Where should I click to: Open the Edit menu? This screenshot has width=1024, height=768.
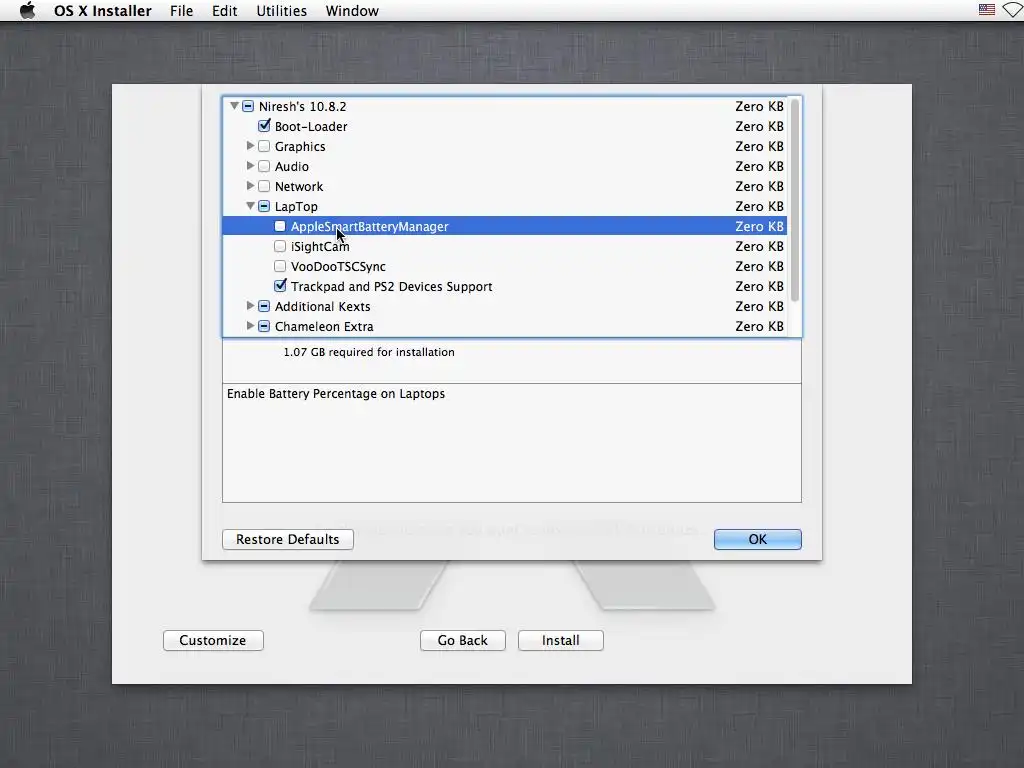(224, 10)
